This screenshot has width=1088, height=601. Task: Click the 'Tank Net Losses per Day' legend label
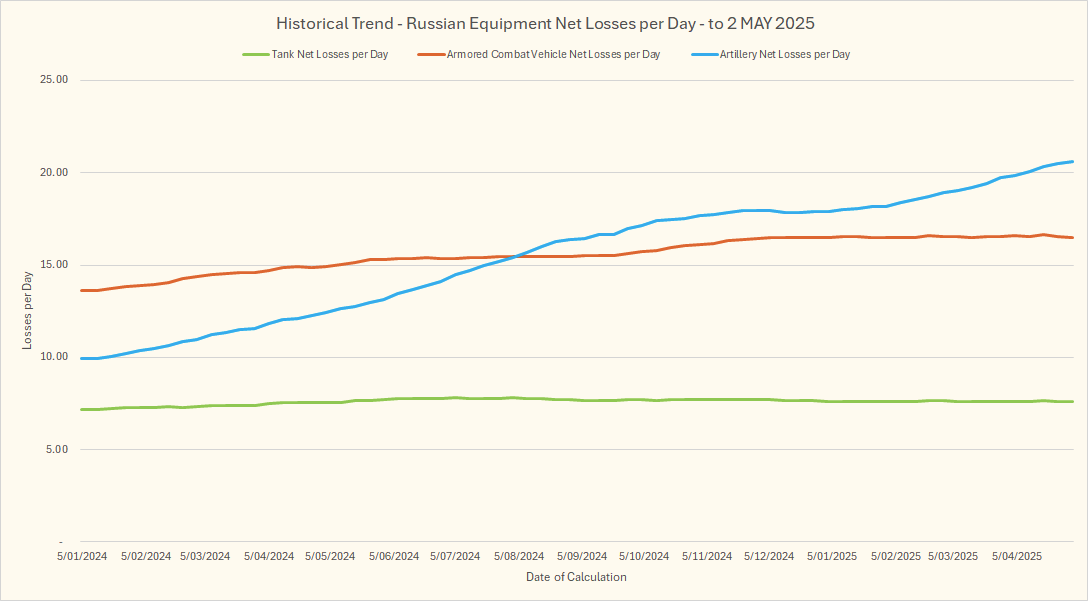click(329, 55)
